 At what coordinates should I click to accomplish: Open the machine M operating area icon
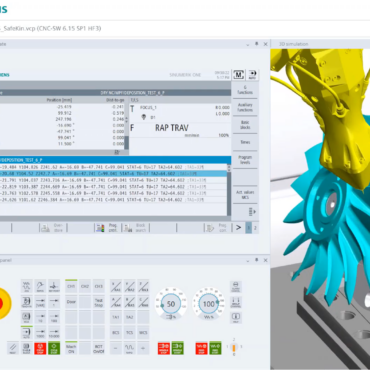[x=239, y=75]
